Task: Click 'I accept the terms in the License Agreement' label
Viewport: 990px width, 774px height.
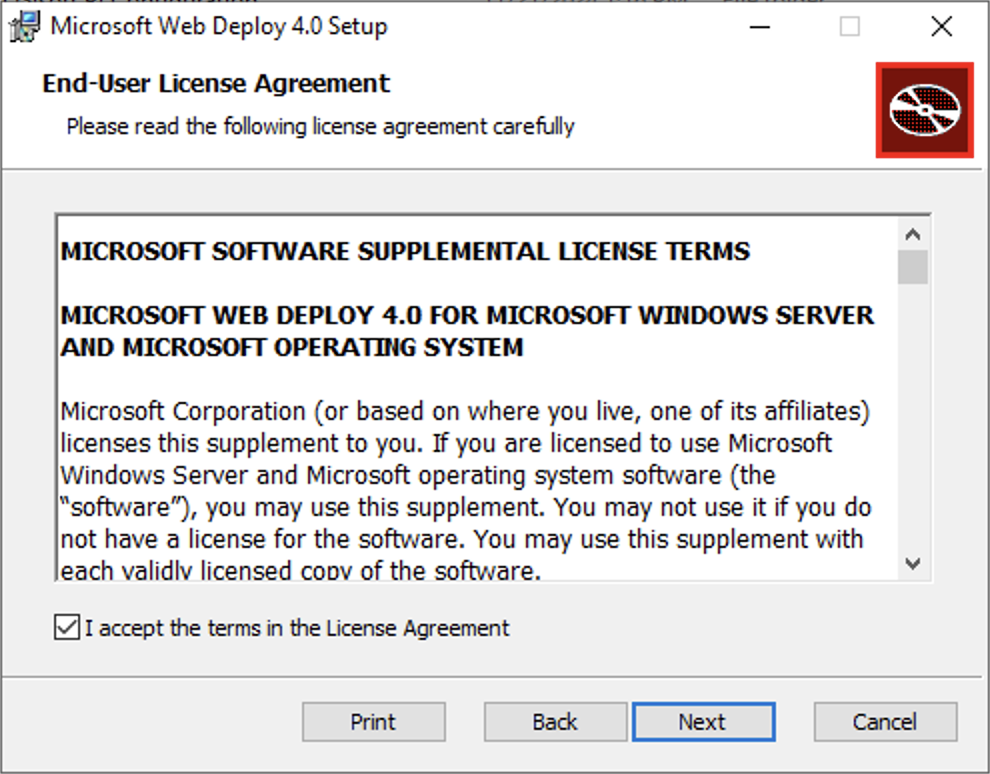Action: [x=297, y=628]
